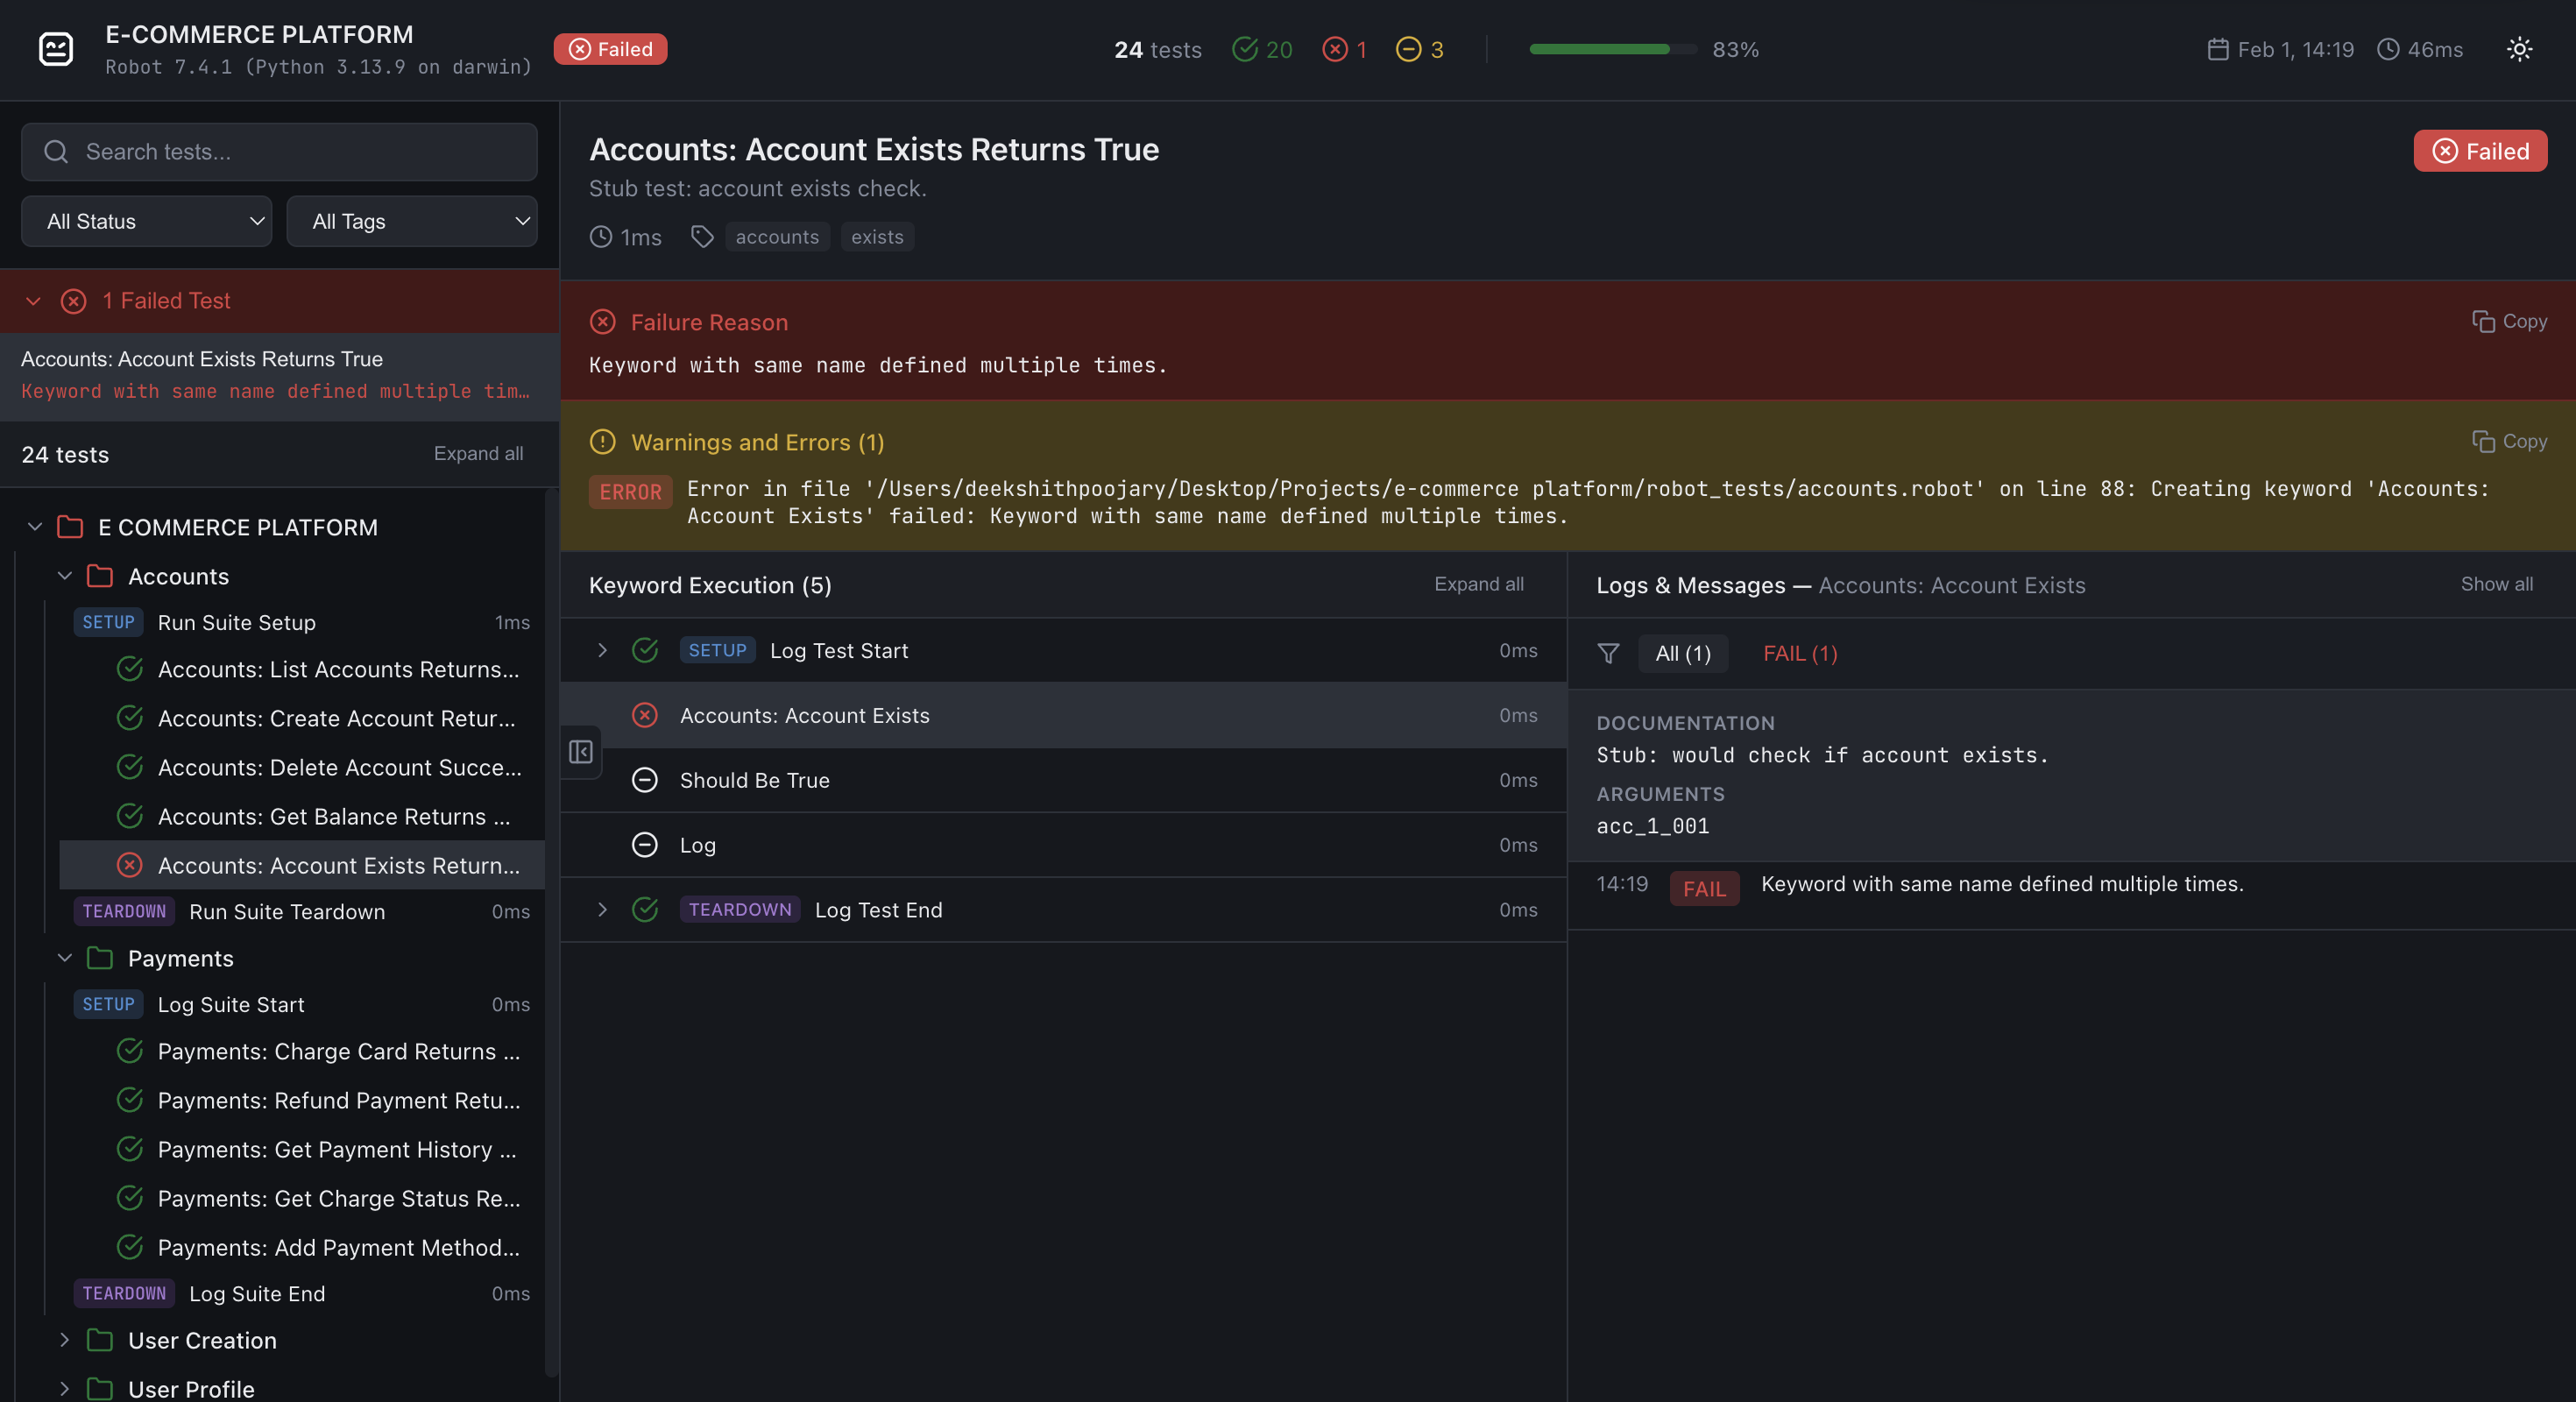The width and height of the screenshot is (2576, 1402).
Task: Click the tag icon beside accounts tag
Action: pyautogui.click(x=702, y=237)
